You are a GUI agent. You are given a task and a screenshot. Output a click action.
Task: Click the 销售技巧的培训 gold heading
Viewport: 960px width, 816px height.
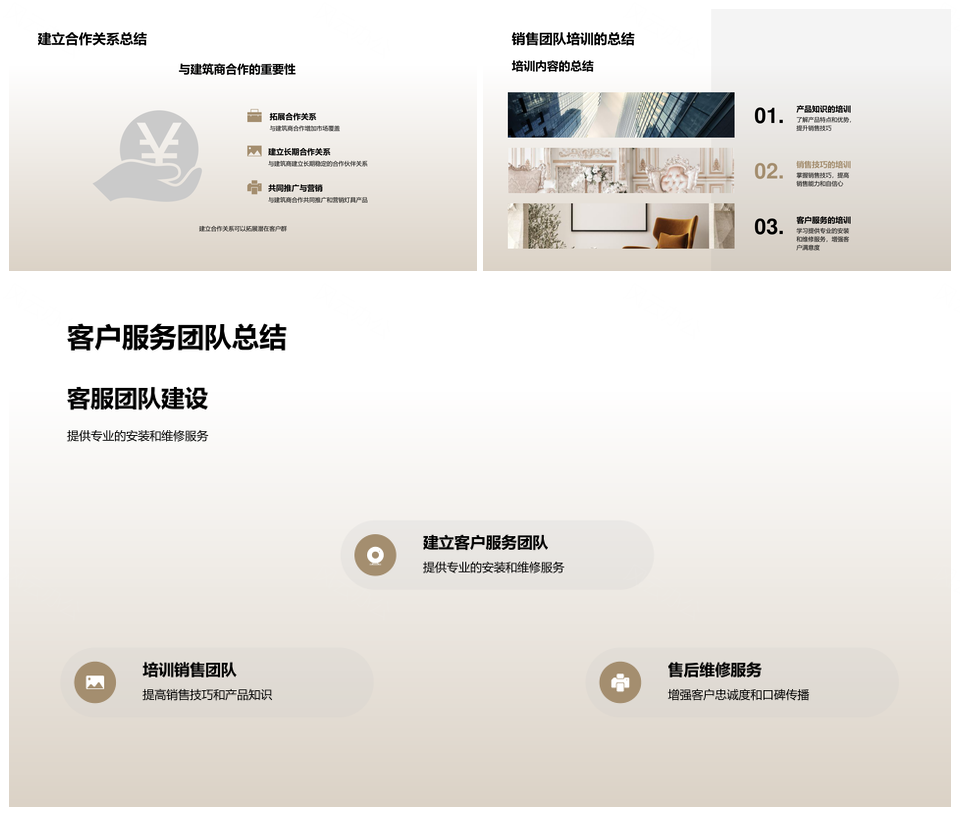(x=823, y=165)
